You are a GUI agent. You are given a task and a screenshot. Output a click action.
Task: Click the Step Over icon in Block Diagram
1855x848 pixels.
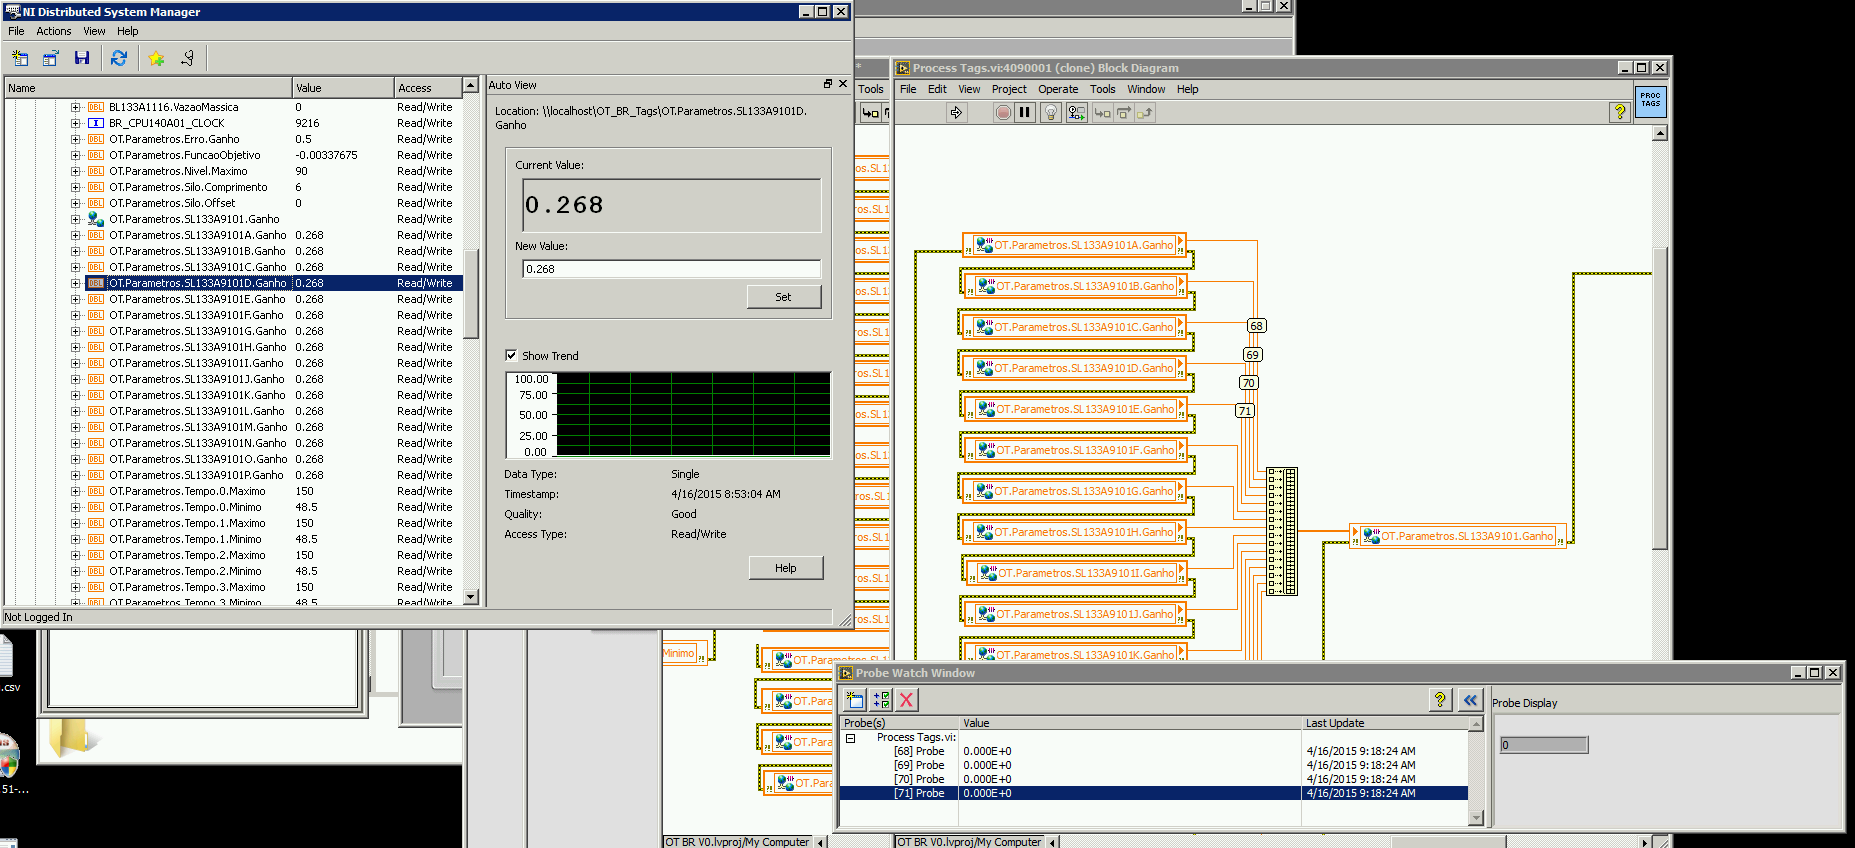pos(1124,113)
